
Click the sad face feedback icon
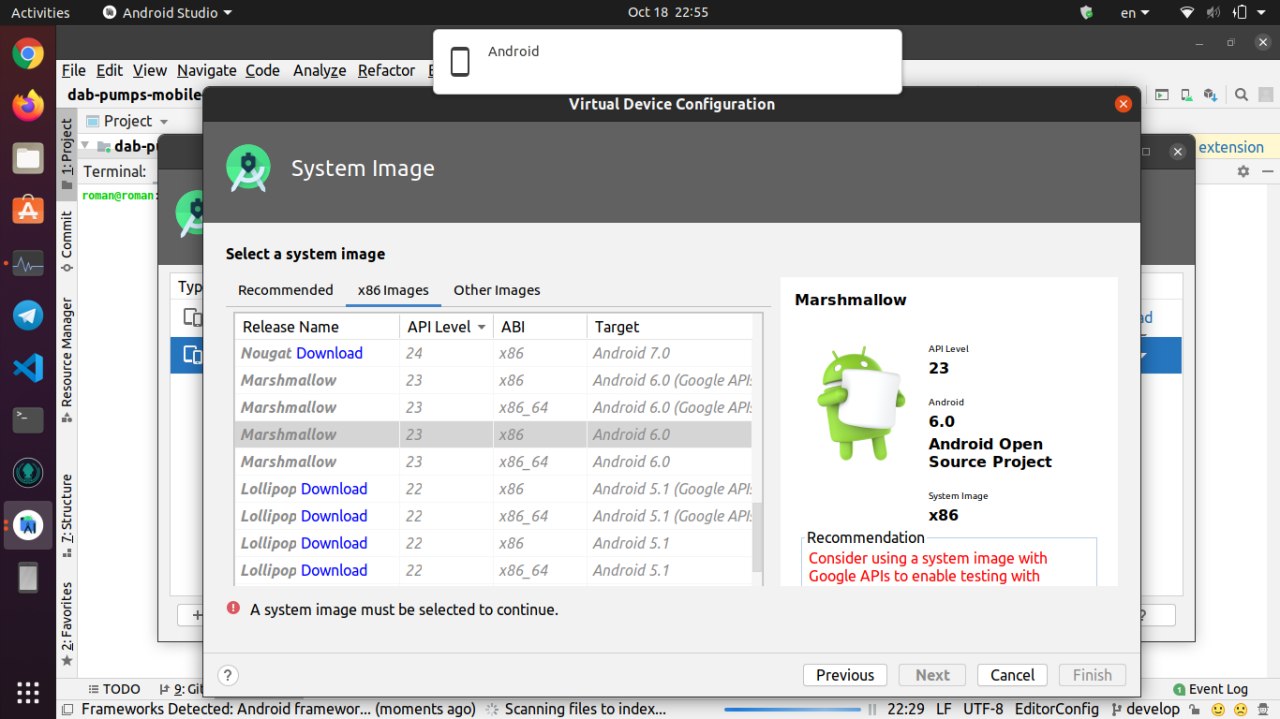click(1240, 709)
